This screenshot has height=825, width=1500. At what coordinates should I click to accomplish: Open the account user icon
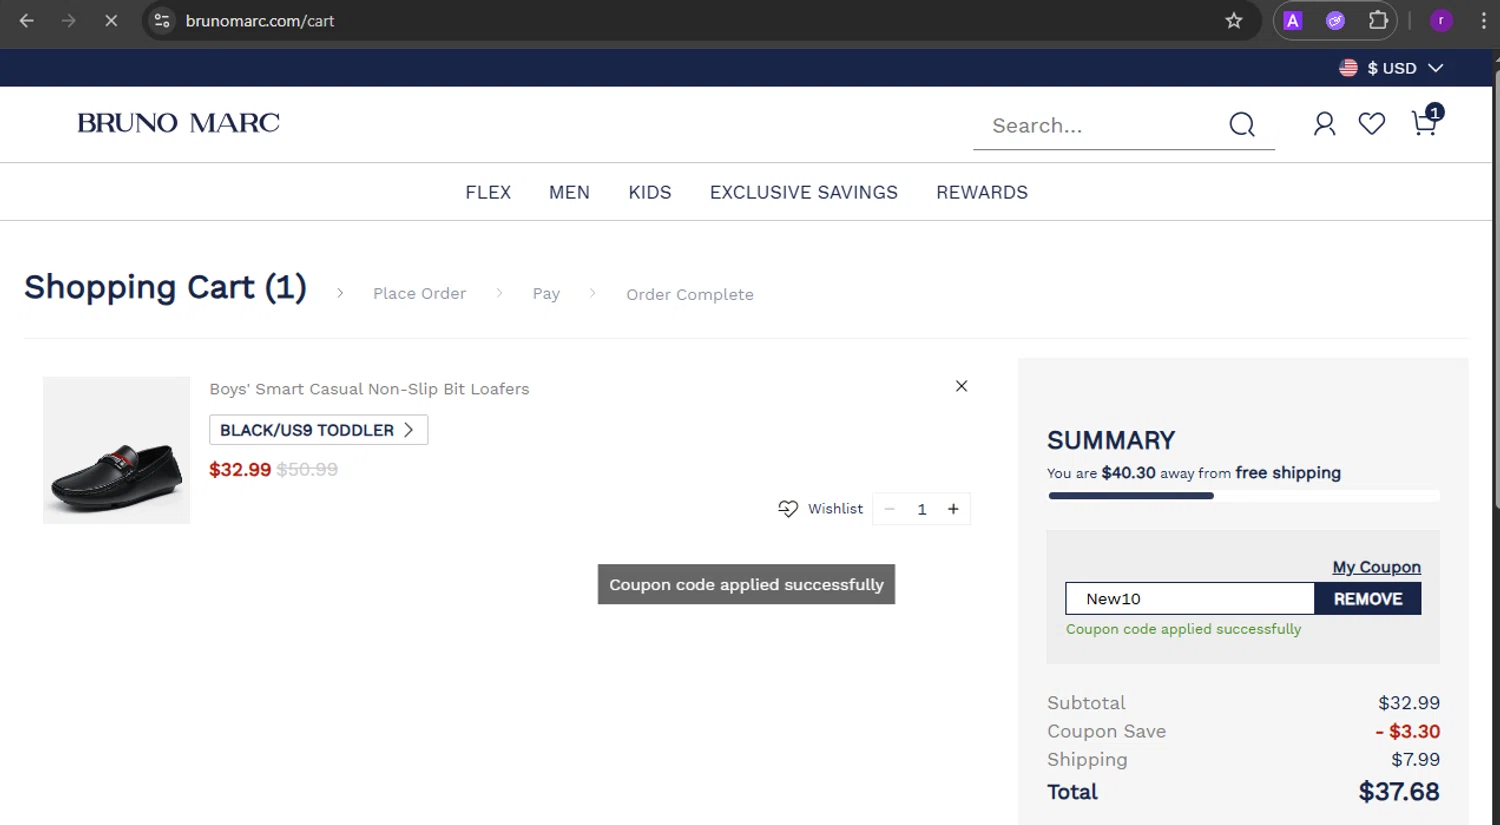[x=1324, y=124]
